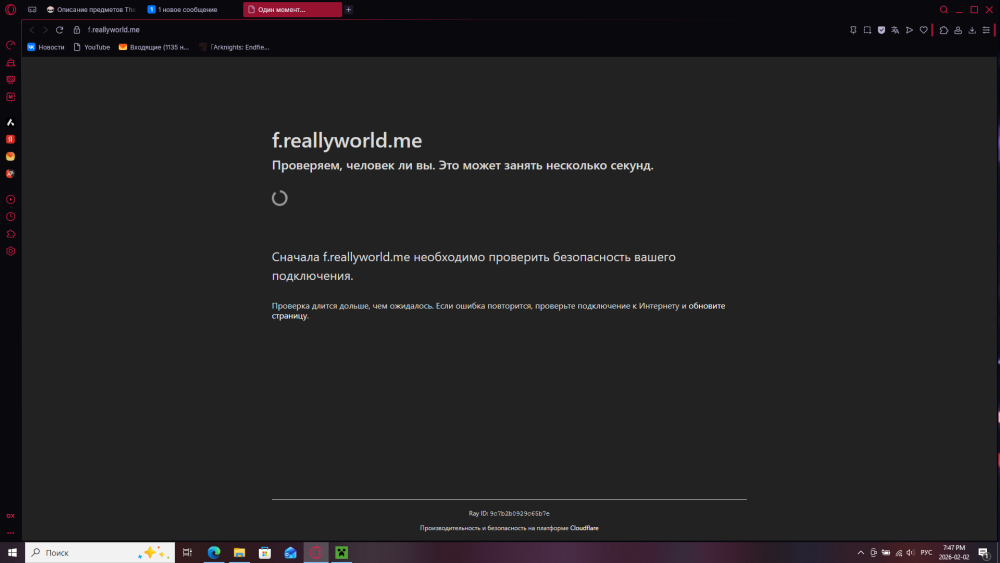The width and height of the screenshot is (1000, 563).
Task: Show hidden system tray icons chevron
Action: [860, 553]
